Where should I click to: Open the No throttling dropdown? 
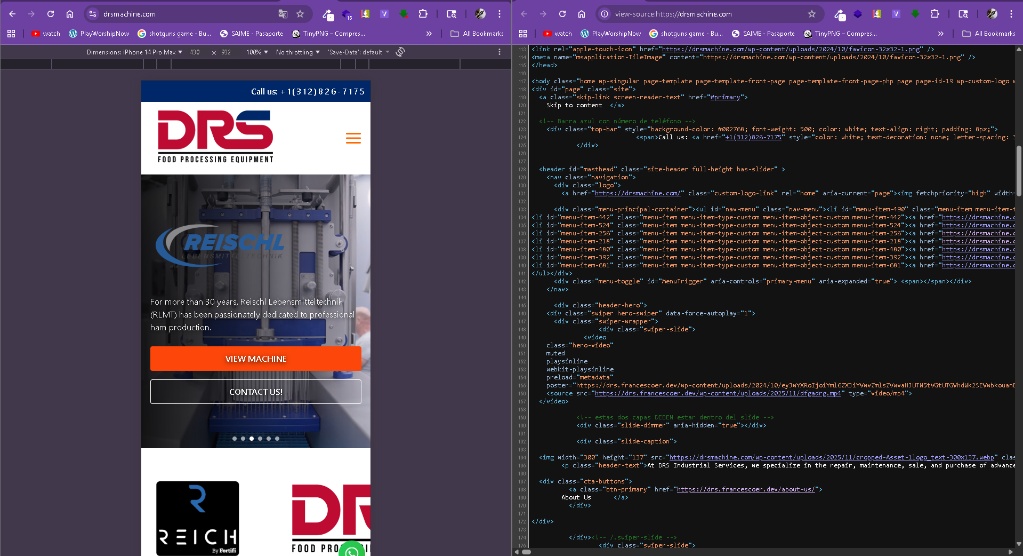coord(298,52)
